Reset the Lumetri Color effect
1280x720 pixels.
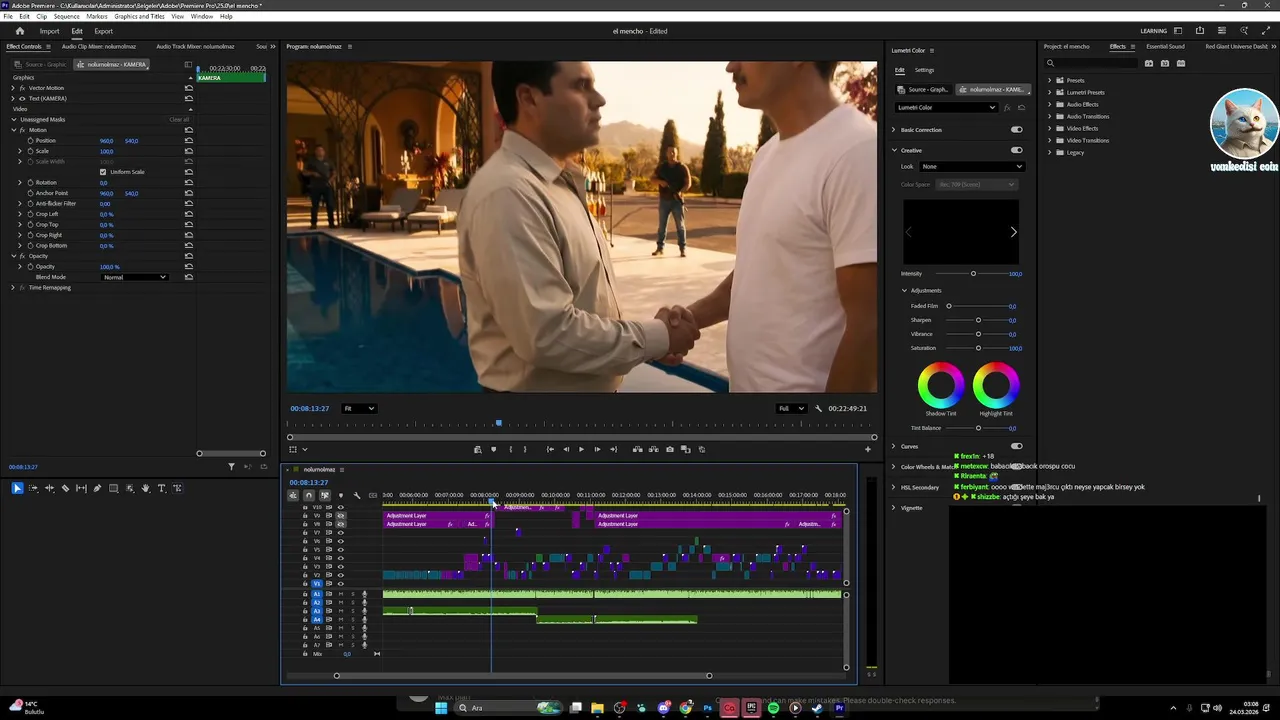[x=1021, y=107]
